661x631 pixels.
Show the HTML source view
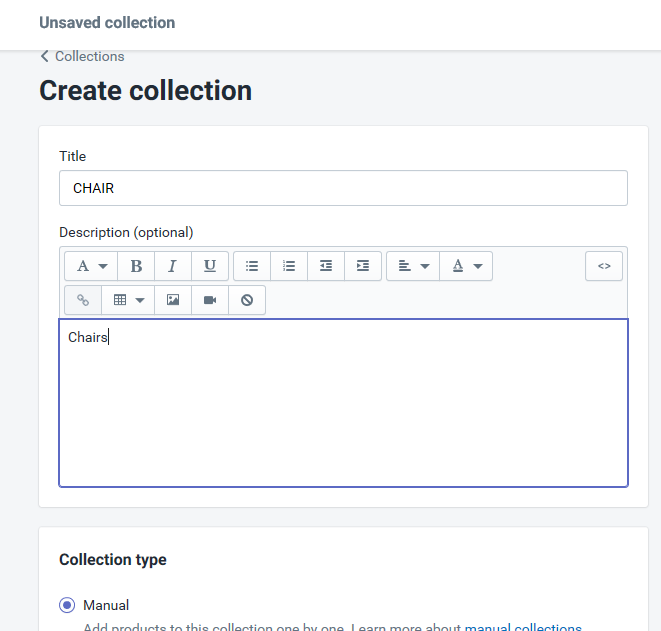pos(604,266)
